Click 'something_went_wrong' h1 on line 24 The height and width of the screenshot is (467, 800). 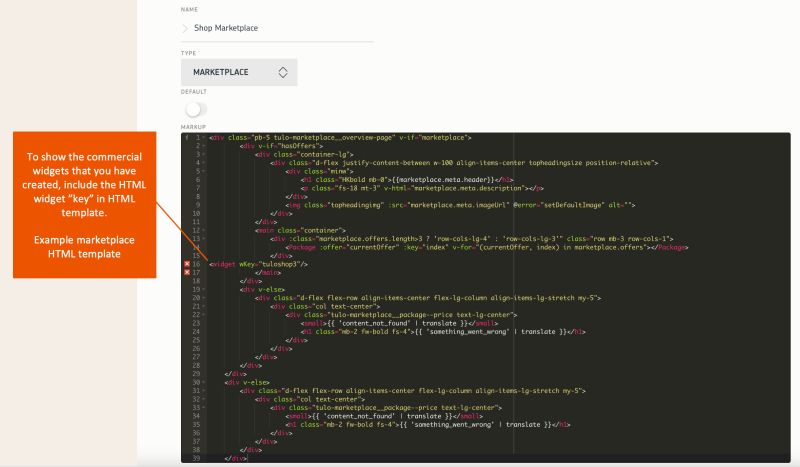coord(443,332)
